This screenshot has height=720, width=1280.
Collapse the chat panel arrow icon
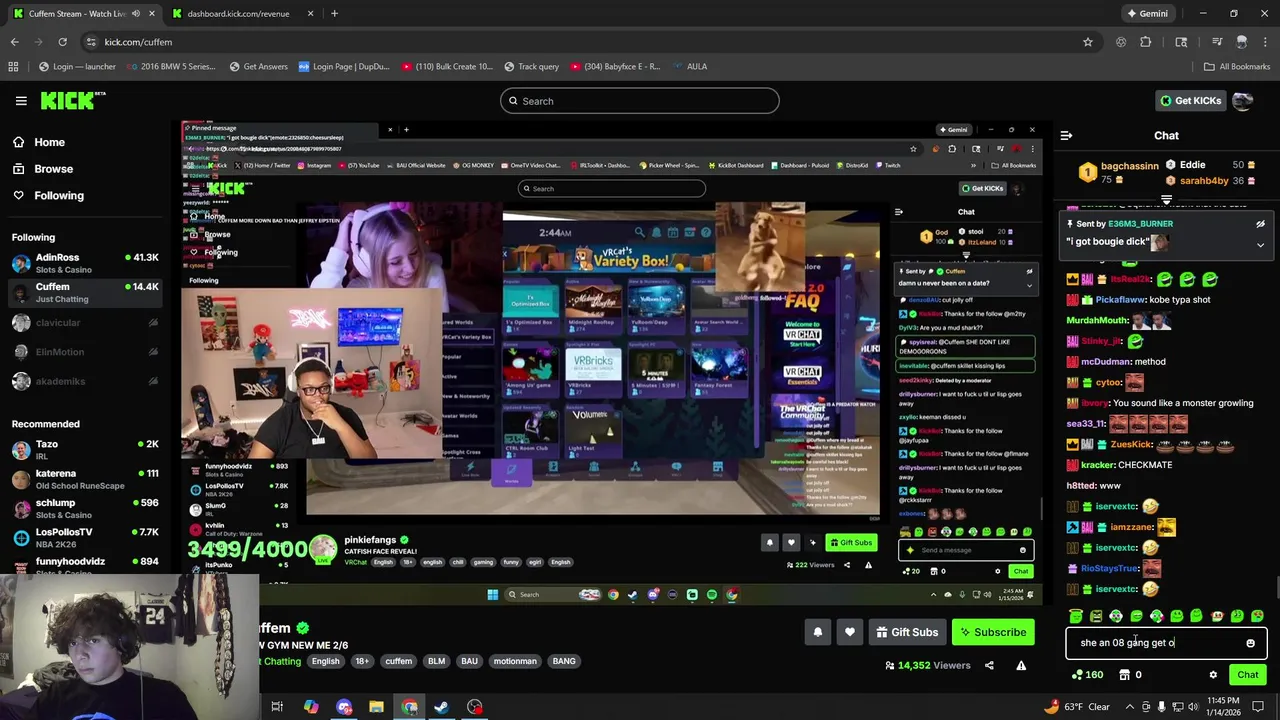tap(1066, 135)
